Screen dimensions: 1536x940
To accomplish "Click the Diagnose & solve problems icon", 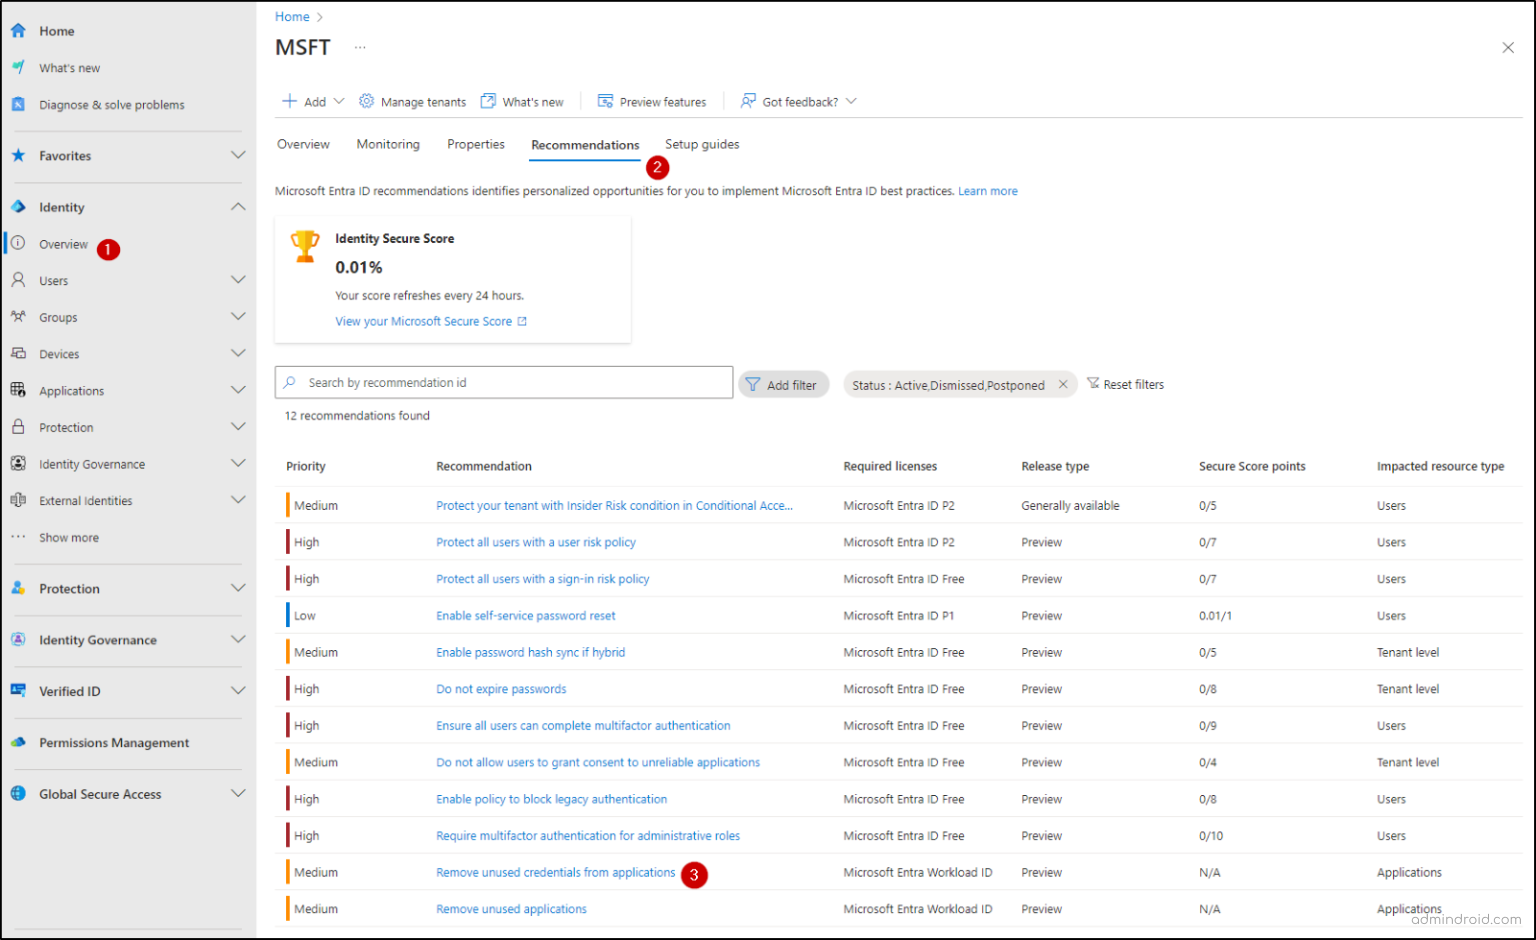I will click(16, 104).
